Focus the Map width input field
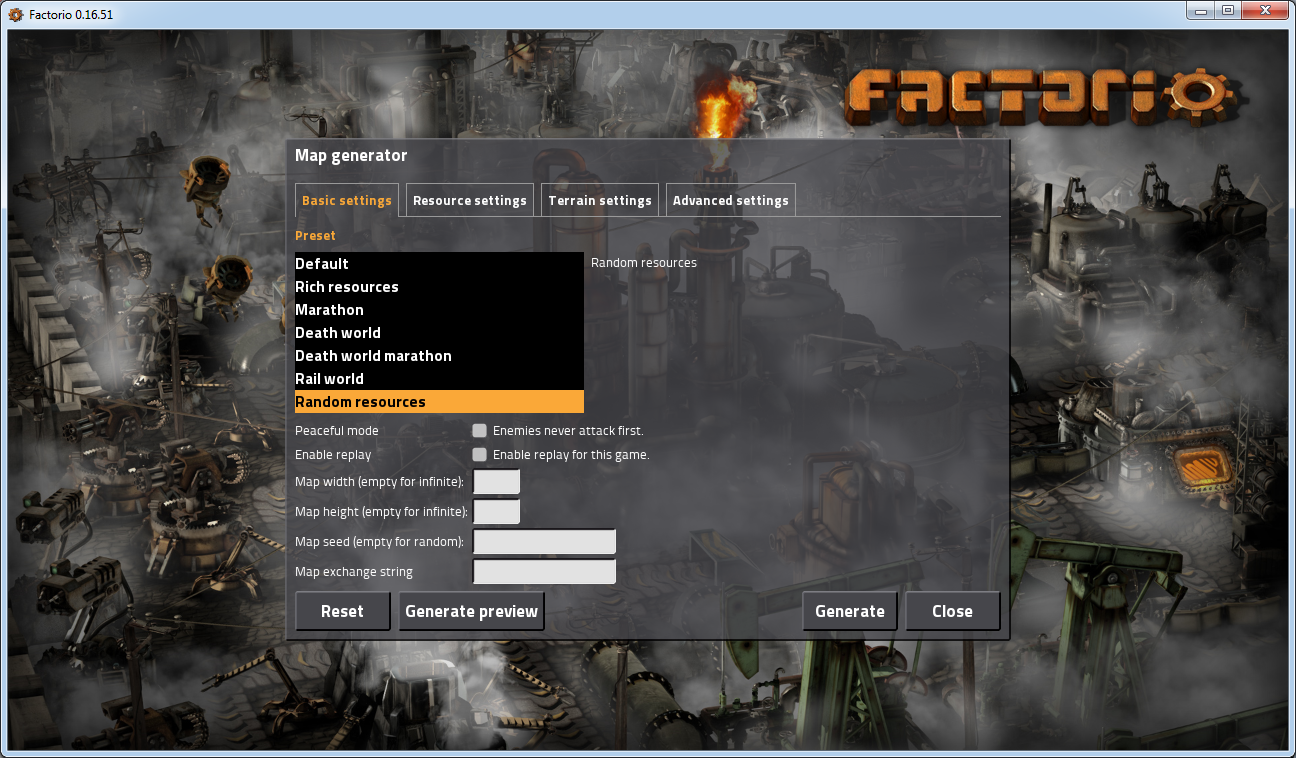Viewport: 1296px width, 758px height. point(496,482)
